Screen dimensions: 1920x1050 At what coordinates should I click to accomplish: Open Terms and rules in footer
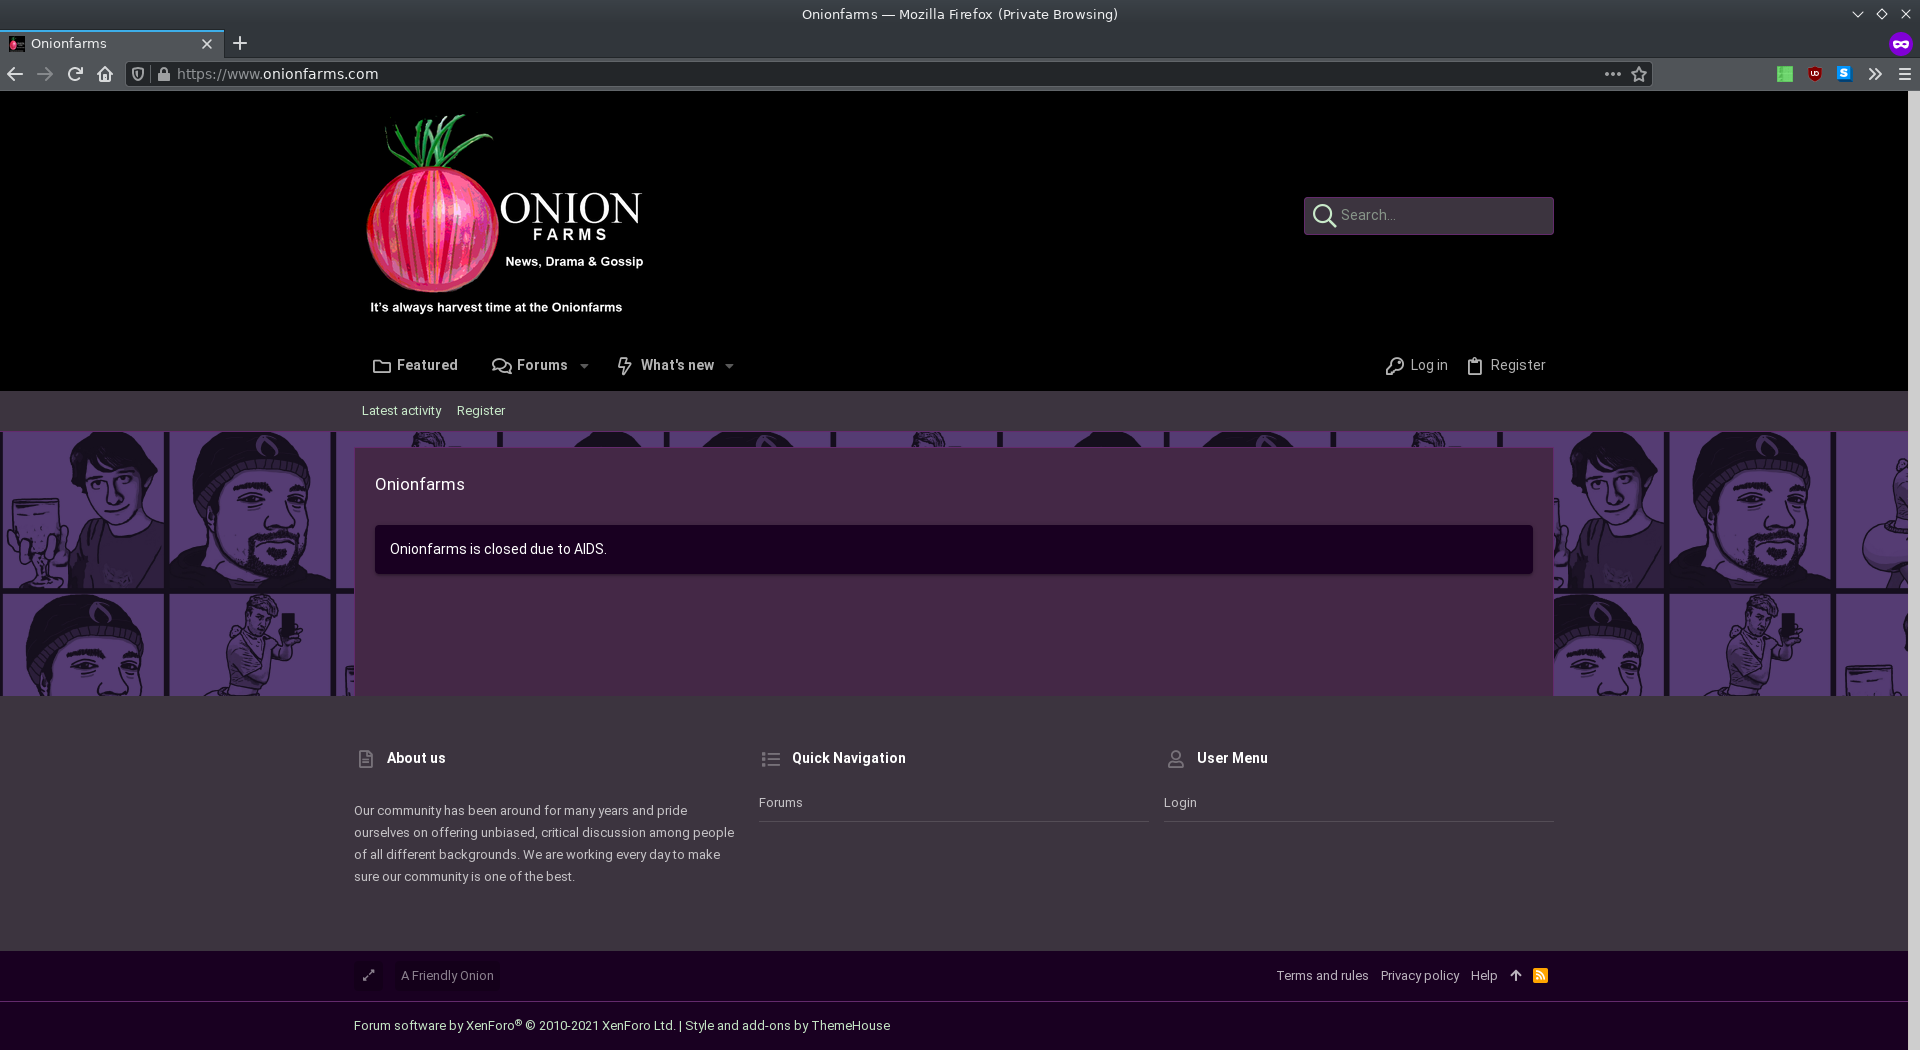click(1322, 976)
